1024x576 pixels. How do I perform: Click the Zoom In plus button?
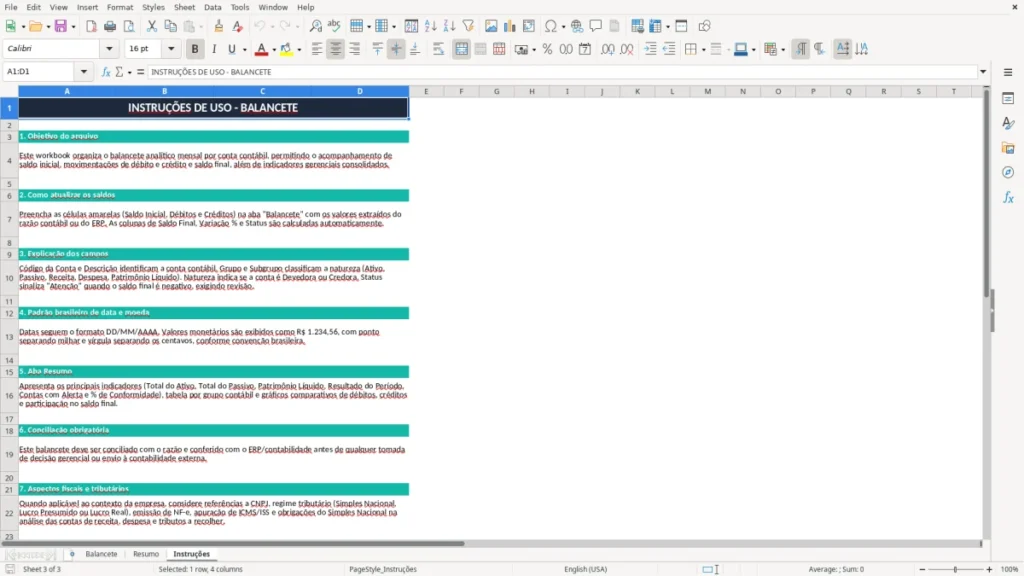pos(989,569)
